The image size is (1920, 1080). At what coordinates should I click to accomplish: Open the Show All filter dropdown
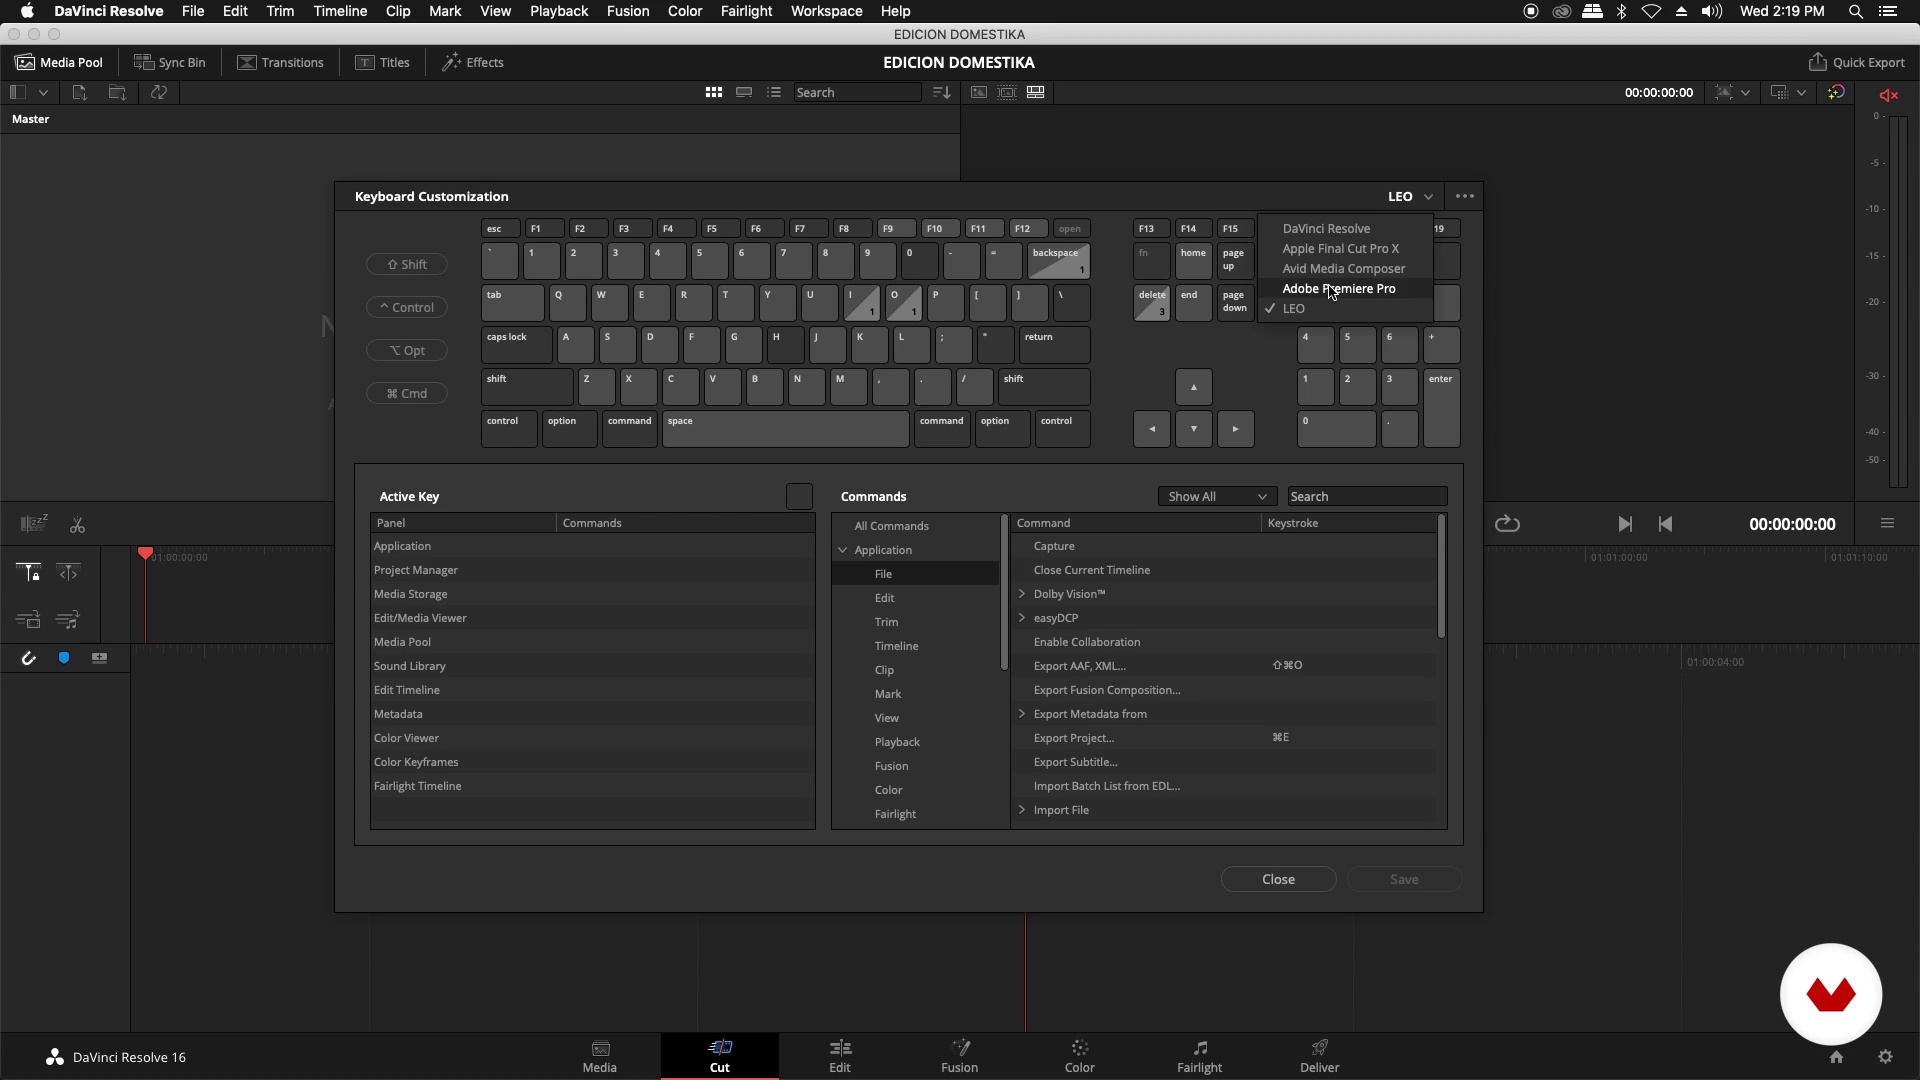click(1217, 496)
